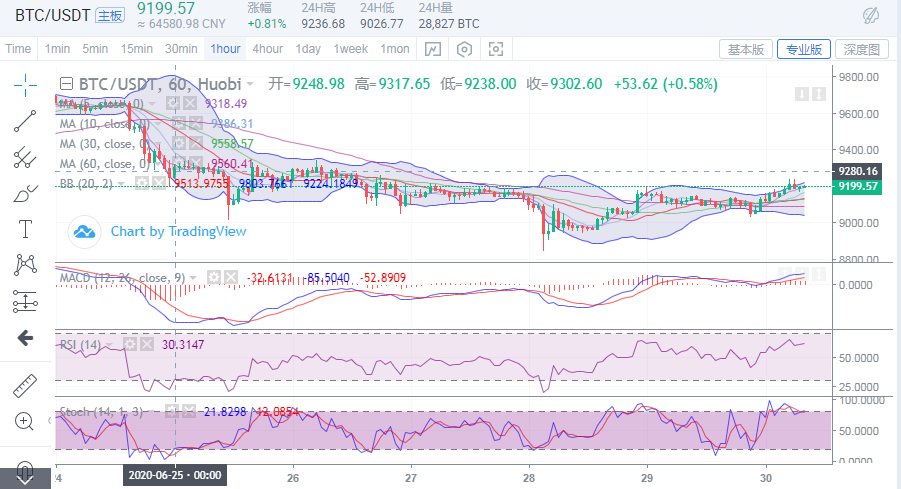Open settings for the RSI indicator
901x489 pixels.
click(x=128, y=344)
